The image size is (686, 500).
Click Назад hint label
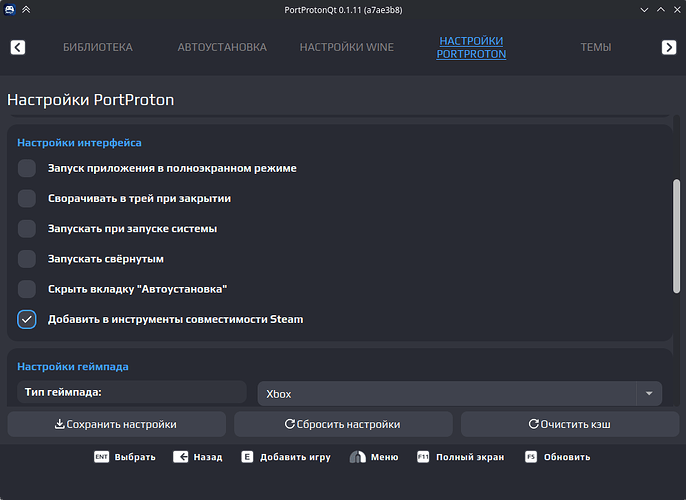(x=208, y=457)
